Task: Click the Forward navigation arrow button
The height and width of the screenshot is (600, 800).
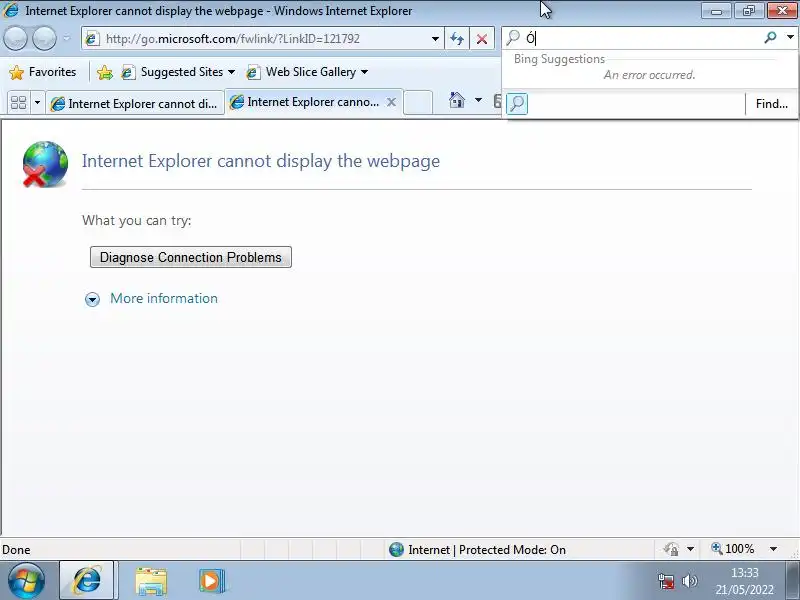Action: [x=44, y=38]
